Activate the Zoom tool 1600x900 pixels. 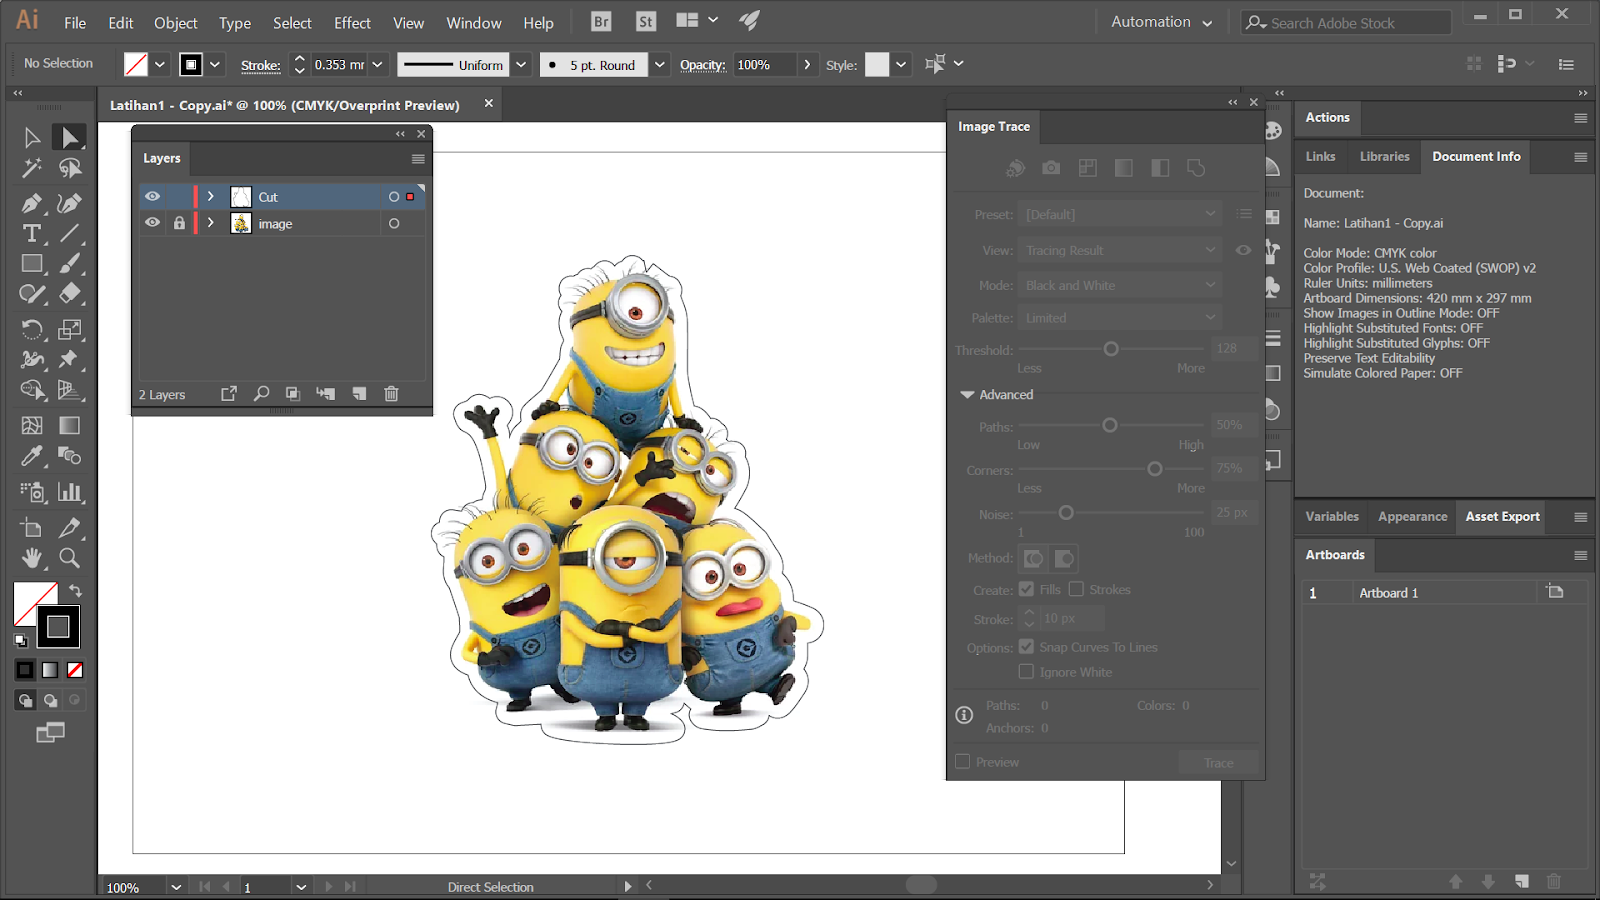tap(69, 558)
